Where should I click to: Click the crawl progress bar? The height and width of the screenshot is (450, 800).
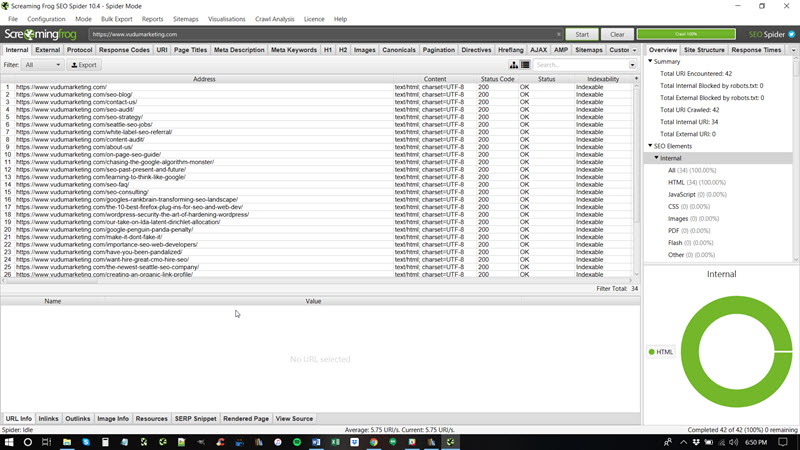tap(686, 34)
